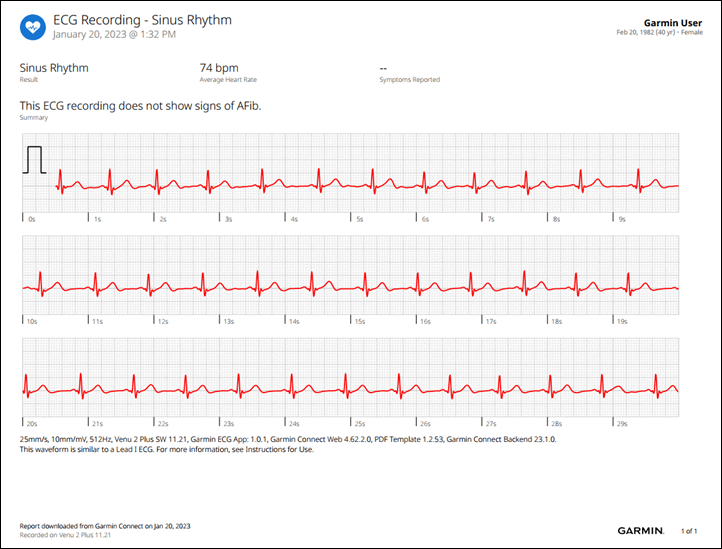Click the third ECG strip starting at 20s
Viewport: 722px width, 549px height.
pyautogui.click(x=350, y=377)
